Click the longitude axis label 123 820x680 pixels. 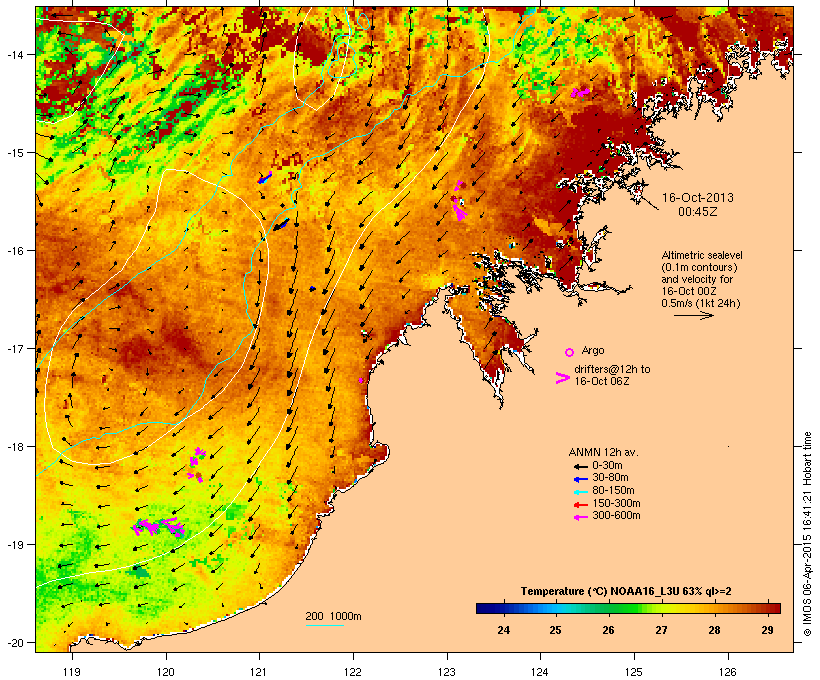click(447, 672)
